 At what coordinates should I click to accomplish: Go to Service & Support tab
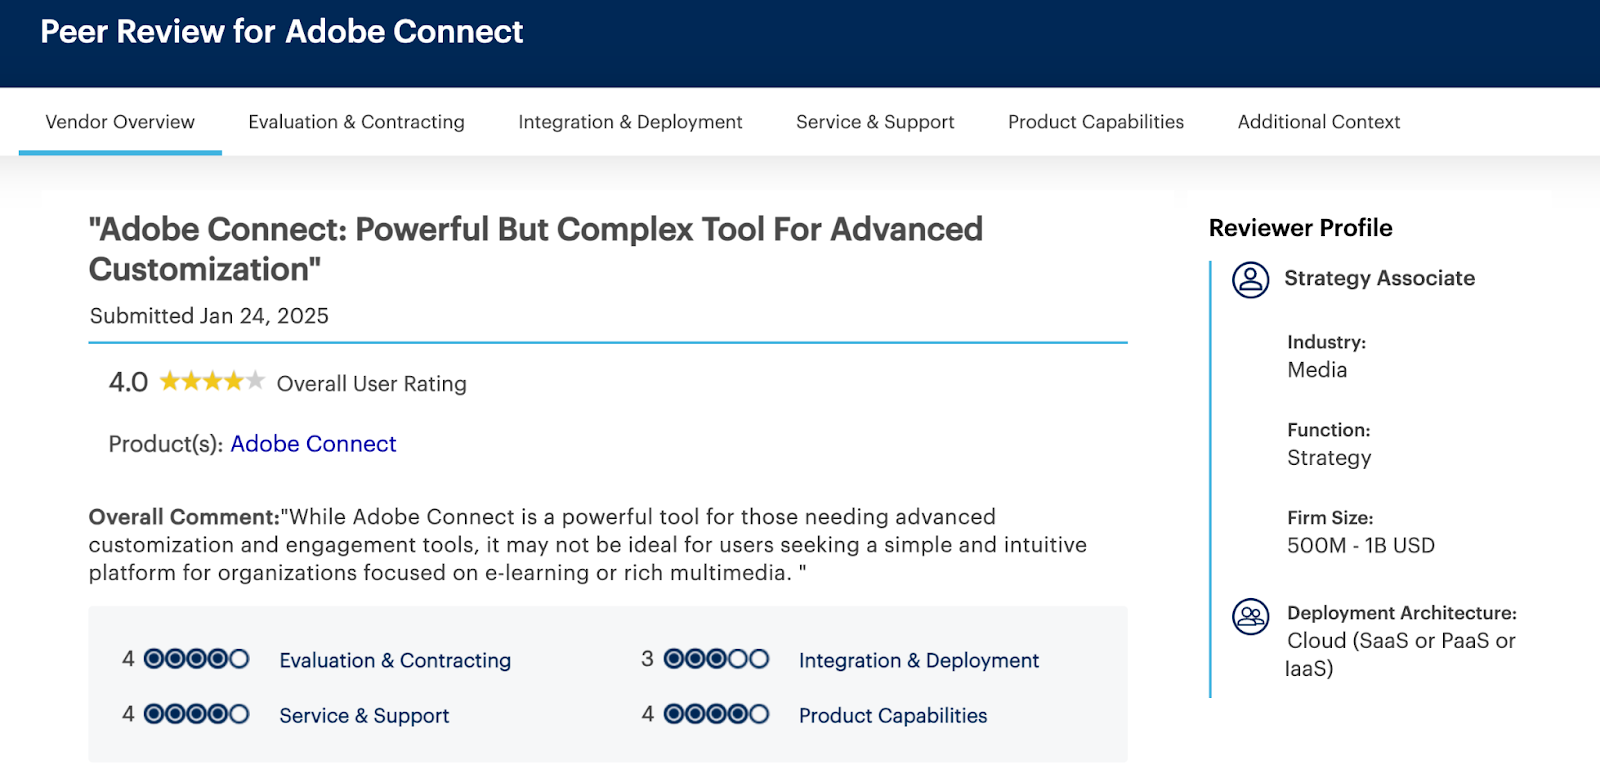875,122
